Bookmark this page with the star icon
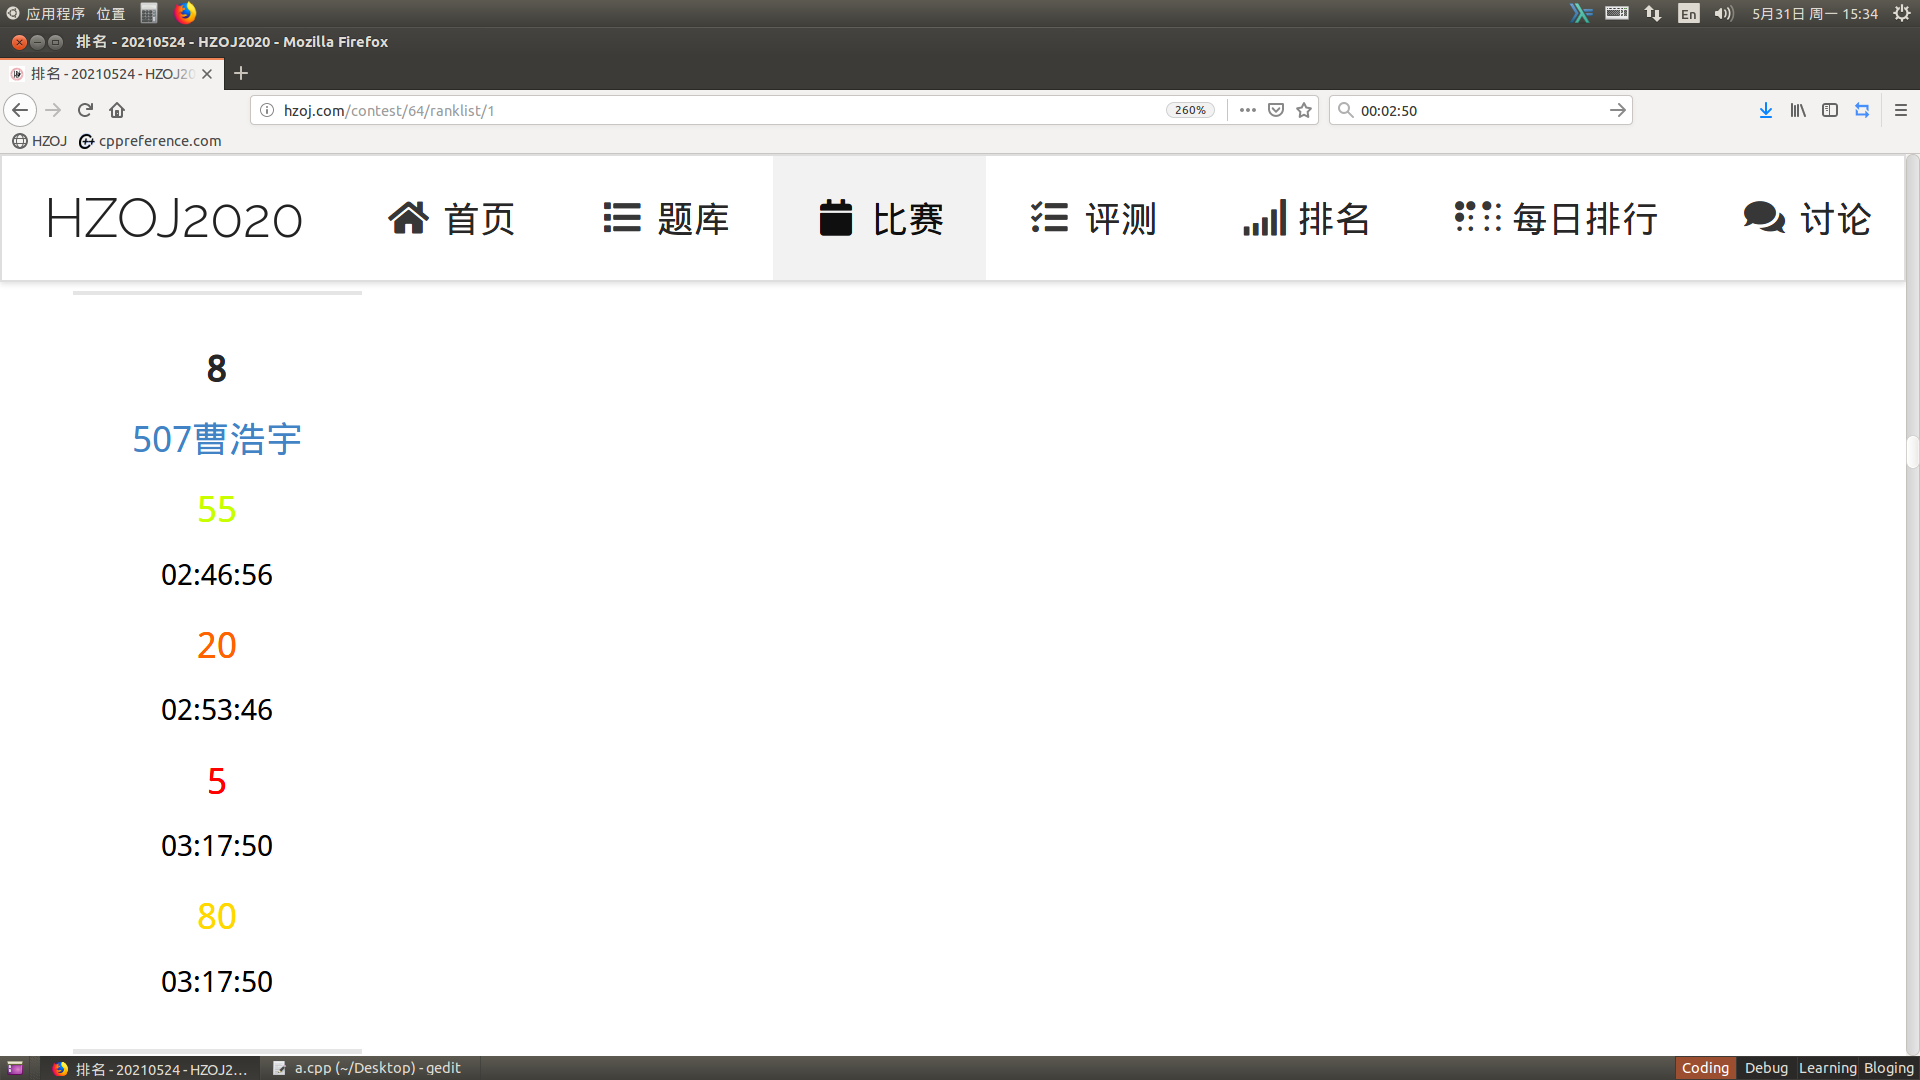 (1304, 110)
